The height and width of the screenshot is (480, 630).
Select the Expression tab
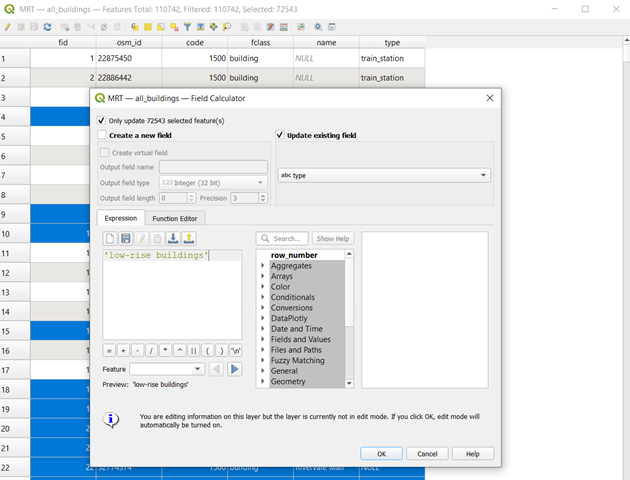click(120, 218)
